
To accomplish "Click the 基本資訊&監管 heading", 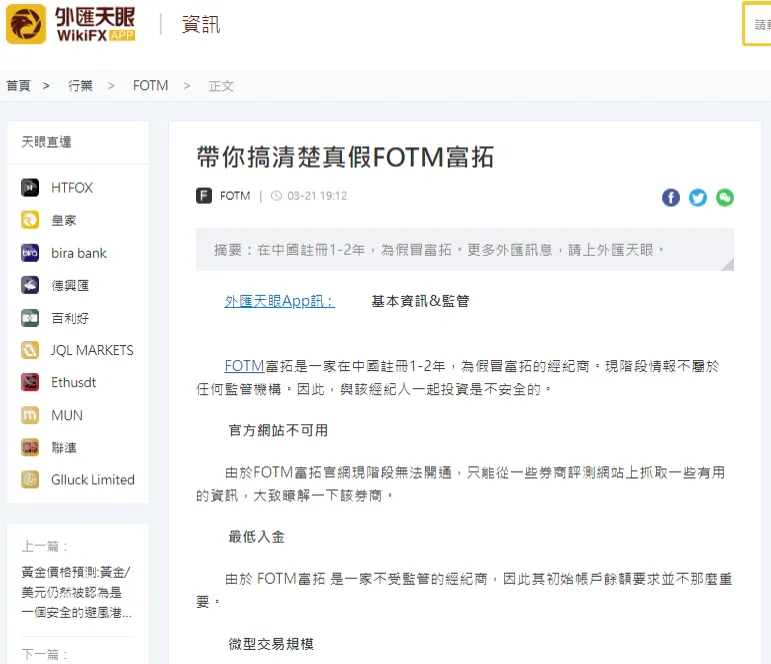I will (x=420, y=301).
